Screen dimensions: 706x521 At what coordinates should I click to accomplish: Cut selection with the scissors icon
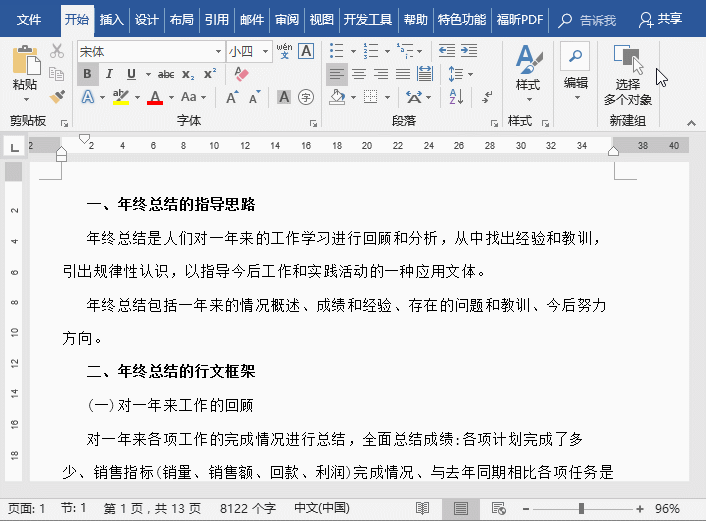57,51
